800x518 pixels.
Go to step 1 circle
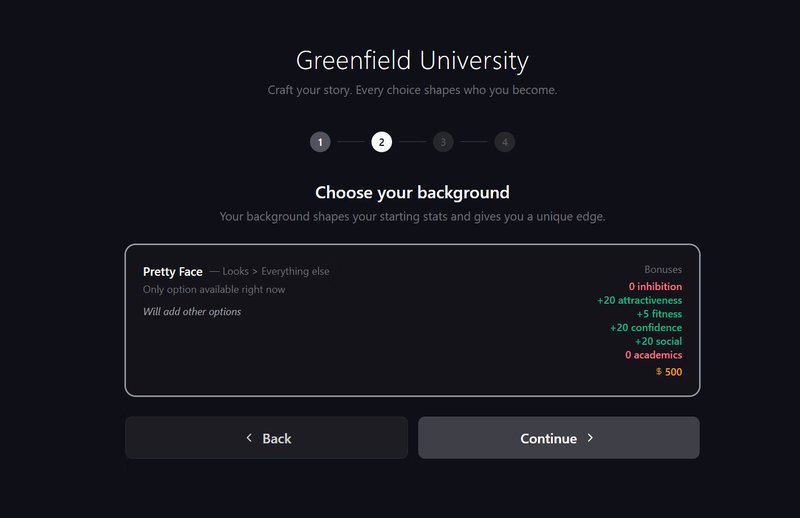coord(320,142)
